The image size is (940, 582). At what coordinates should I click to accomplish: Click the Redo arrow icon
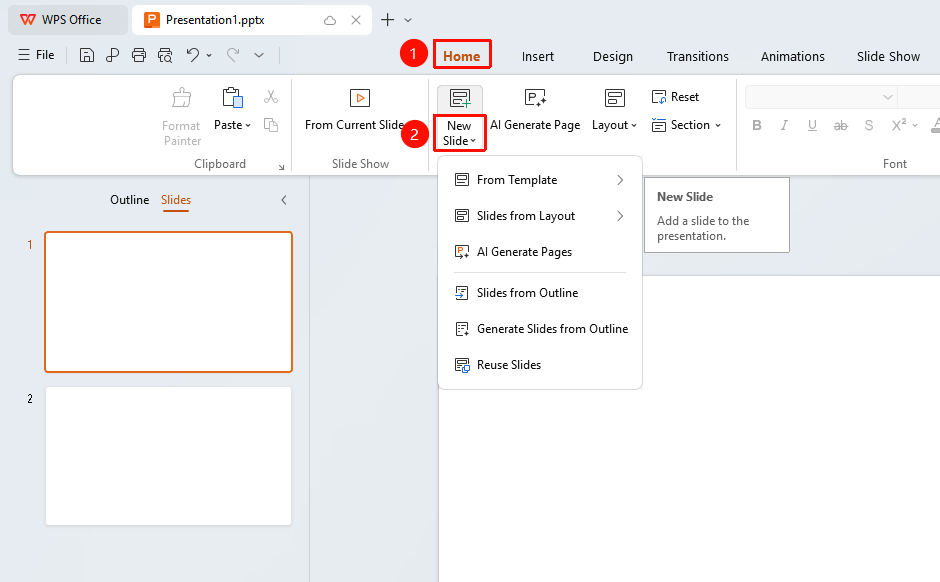pos(233,55)
